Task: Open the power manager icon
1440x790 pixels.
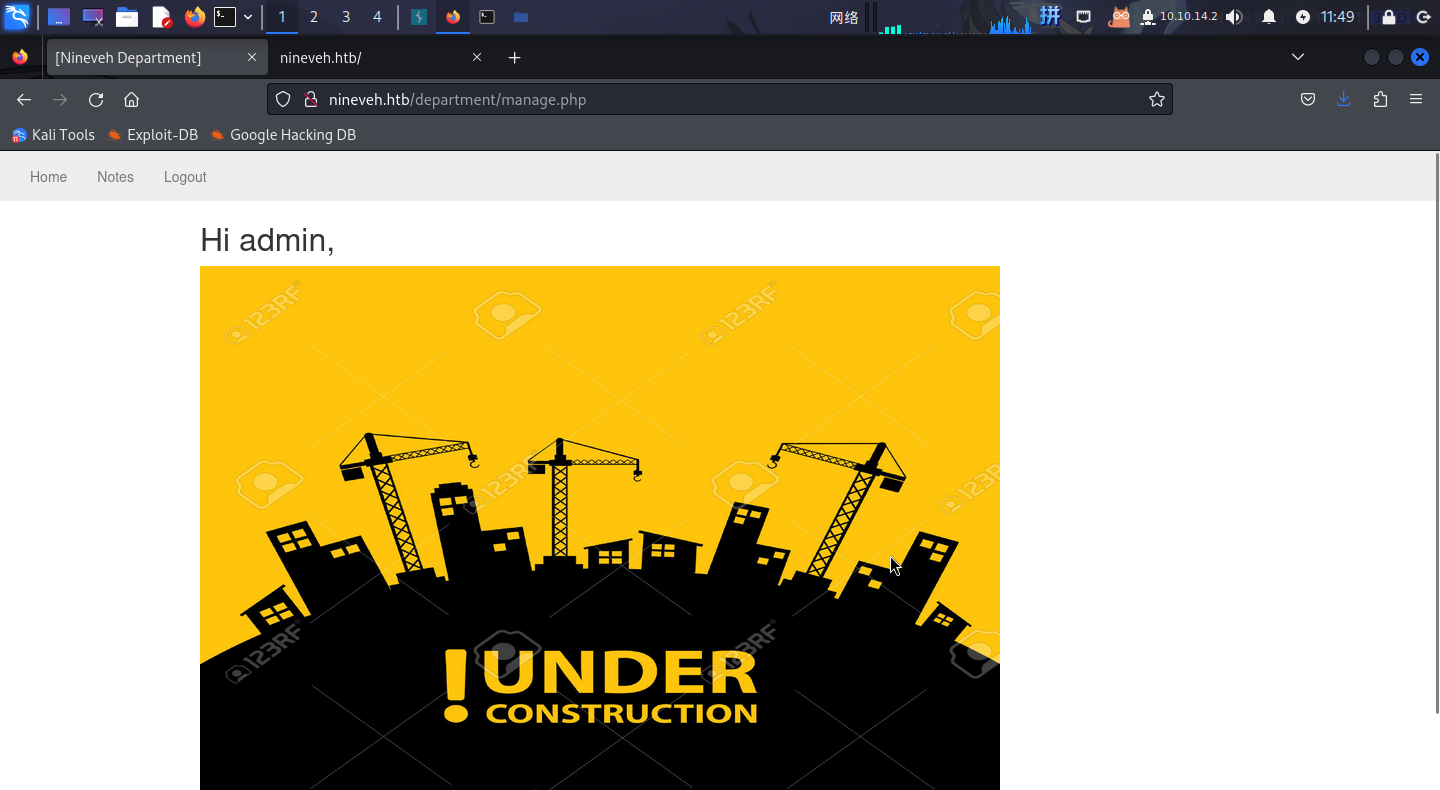Action: click(1303, 17)
